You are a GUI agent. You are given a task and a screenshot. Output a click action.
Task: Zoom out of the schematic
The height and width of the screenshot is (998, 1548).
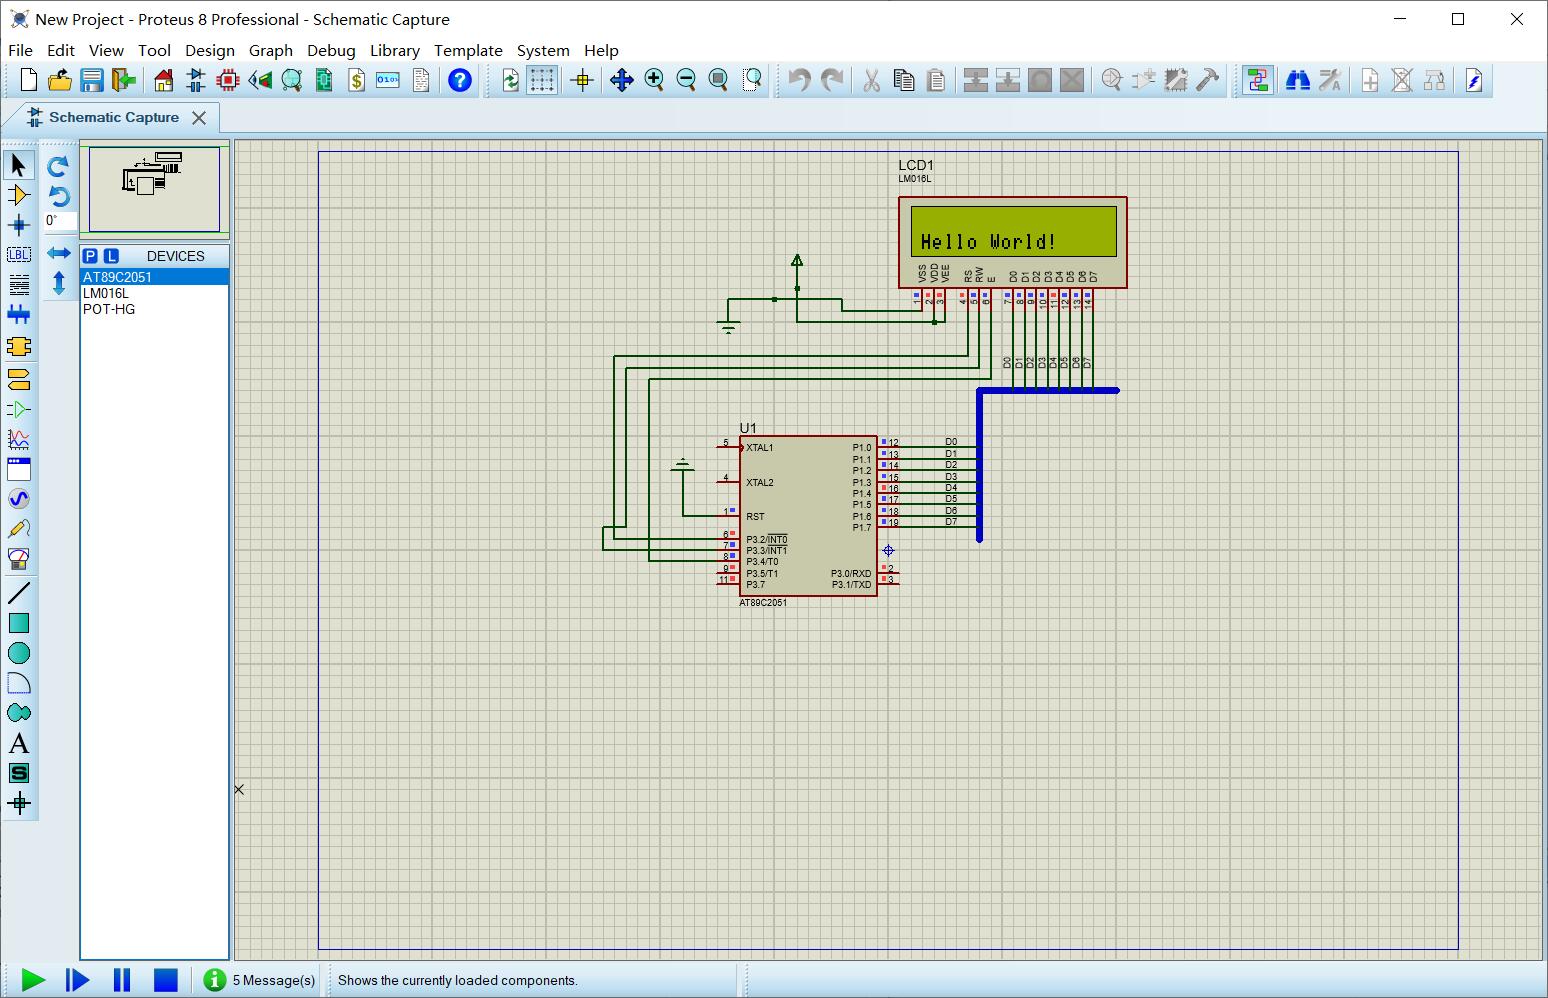tap(686, 80)
